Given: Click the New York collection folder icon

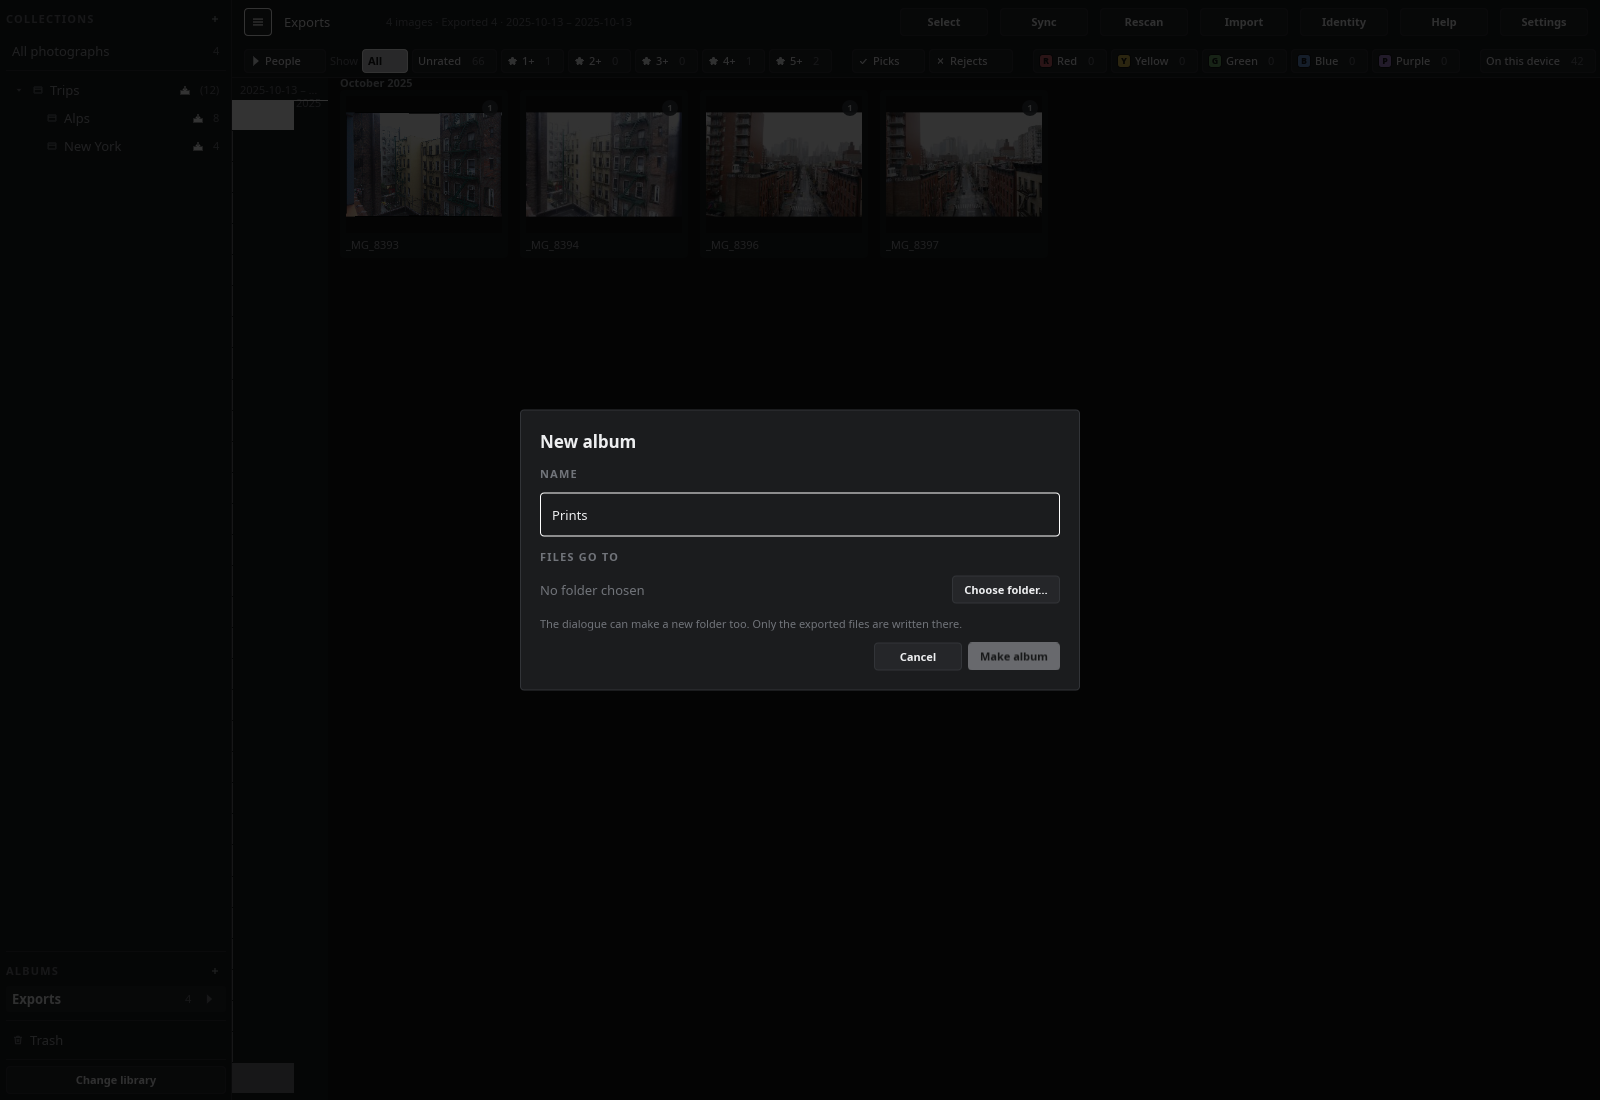Looking at the screenshot, I should tap(53, 146).
